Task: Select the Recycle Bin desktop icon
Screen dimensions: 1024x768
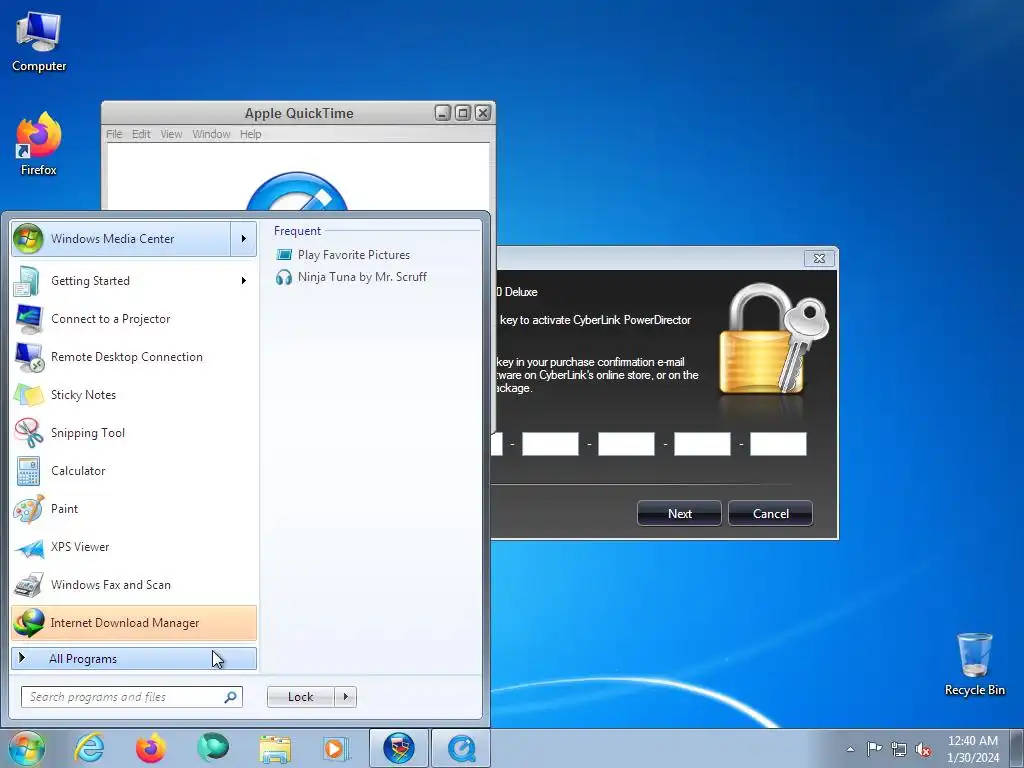Action: click(974, 664)
